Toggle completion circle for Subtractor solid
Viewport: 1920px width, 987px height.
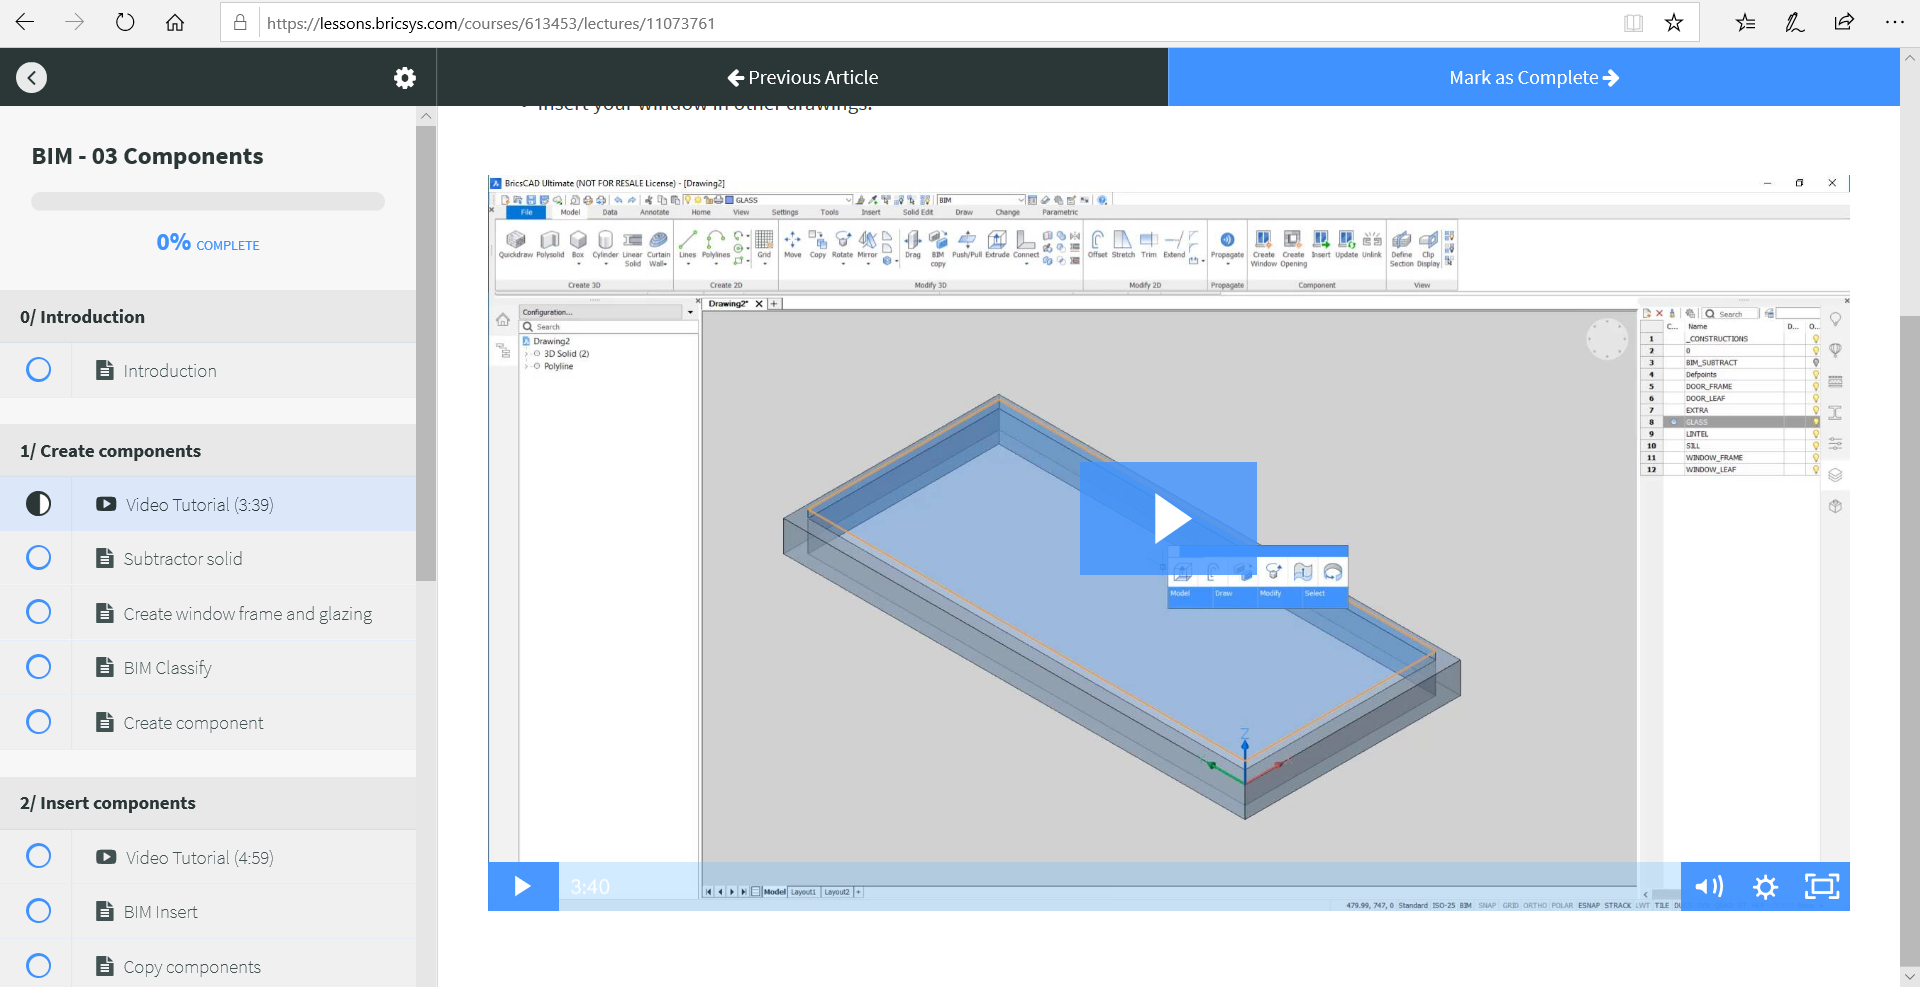point(38,558)
